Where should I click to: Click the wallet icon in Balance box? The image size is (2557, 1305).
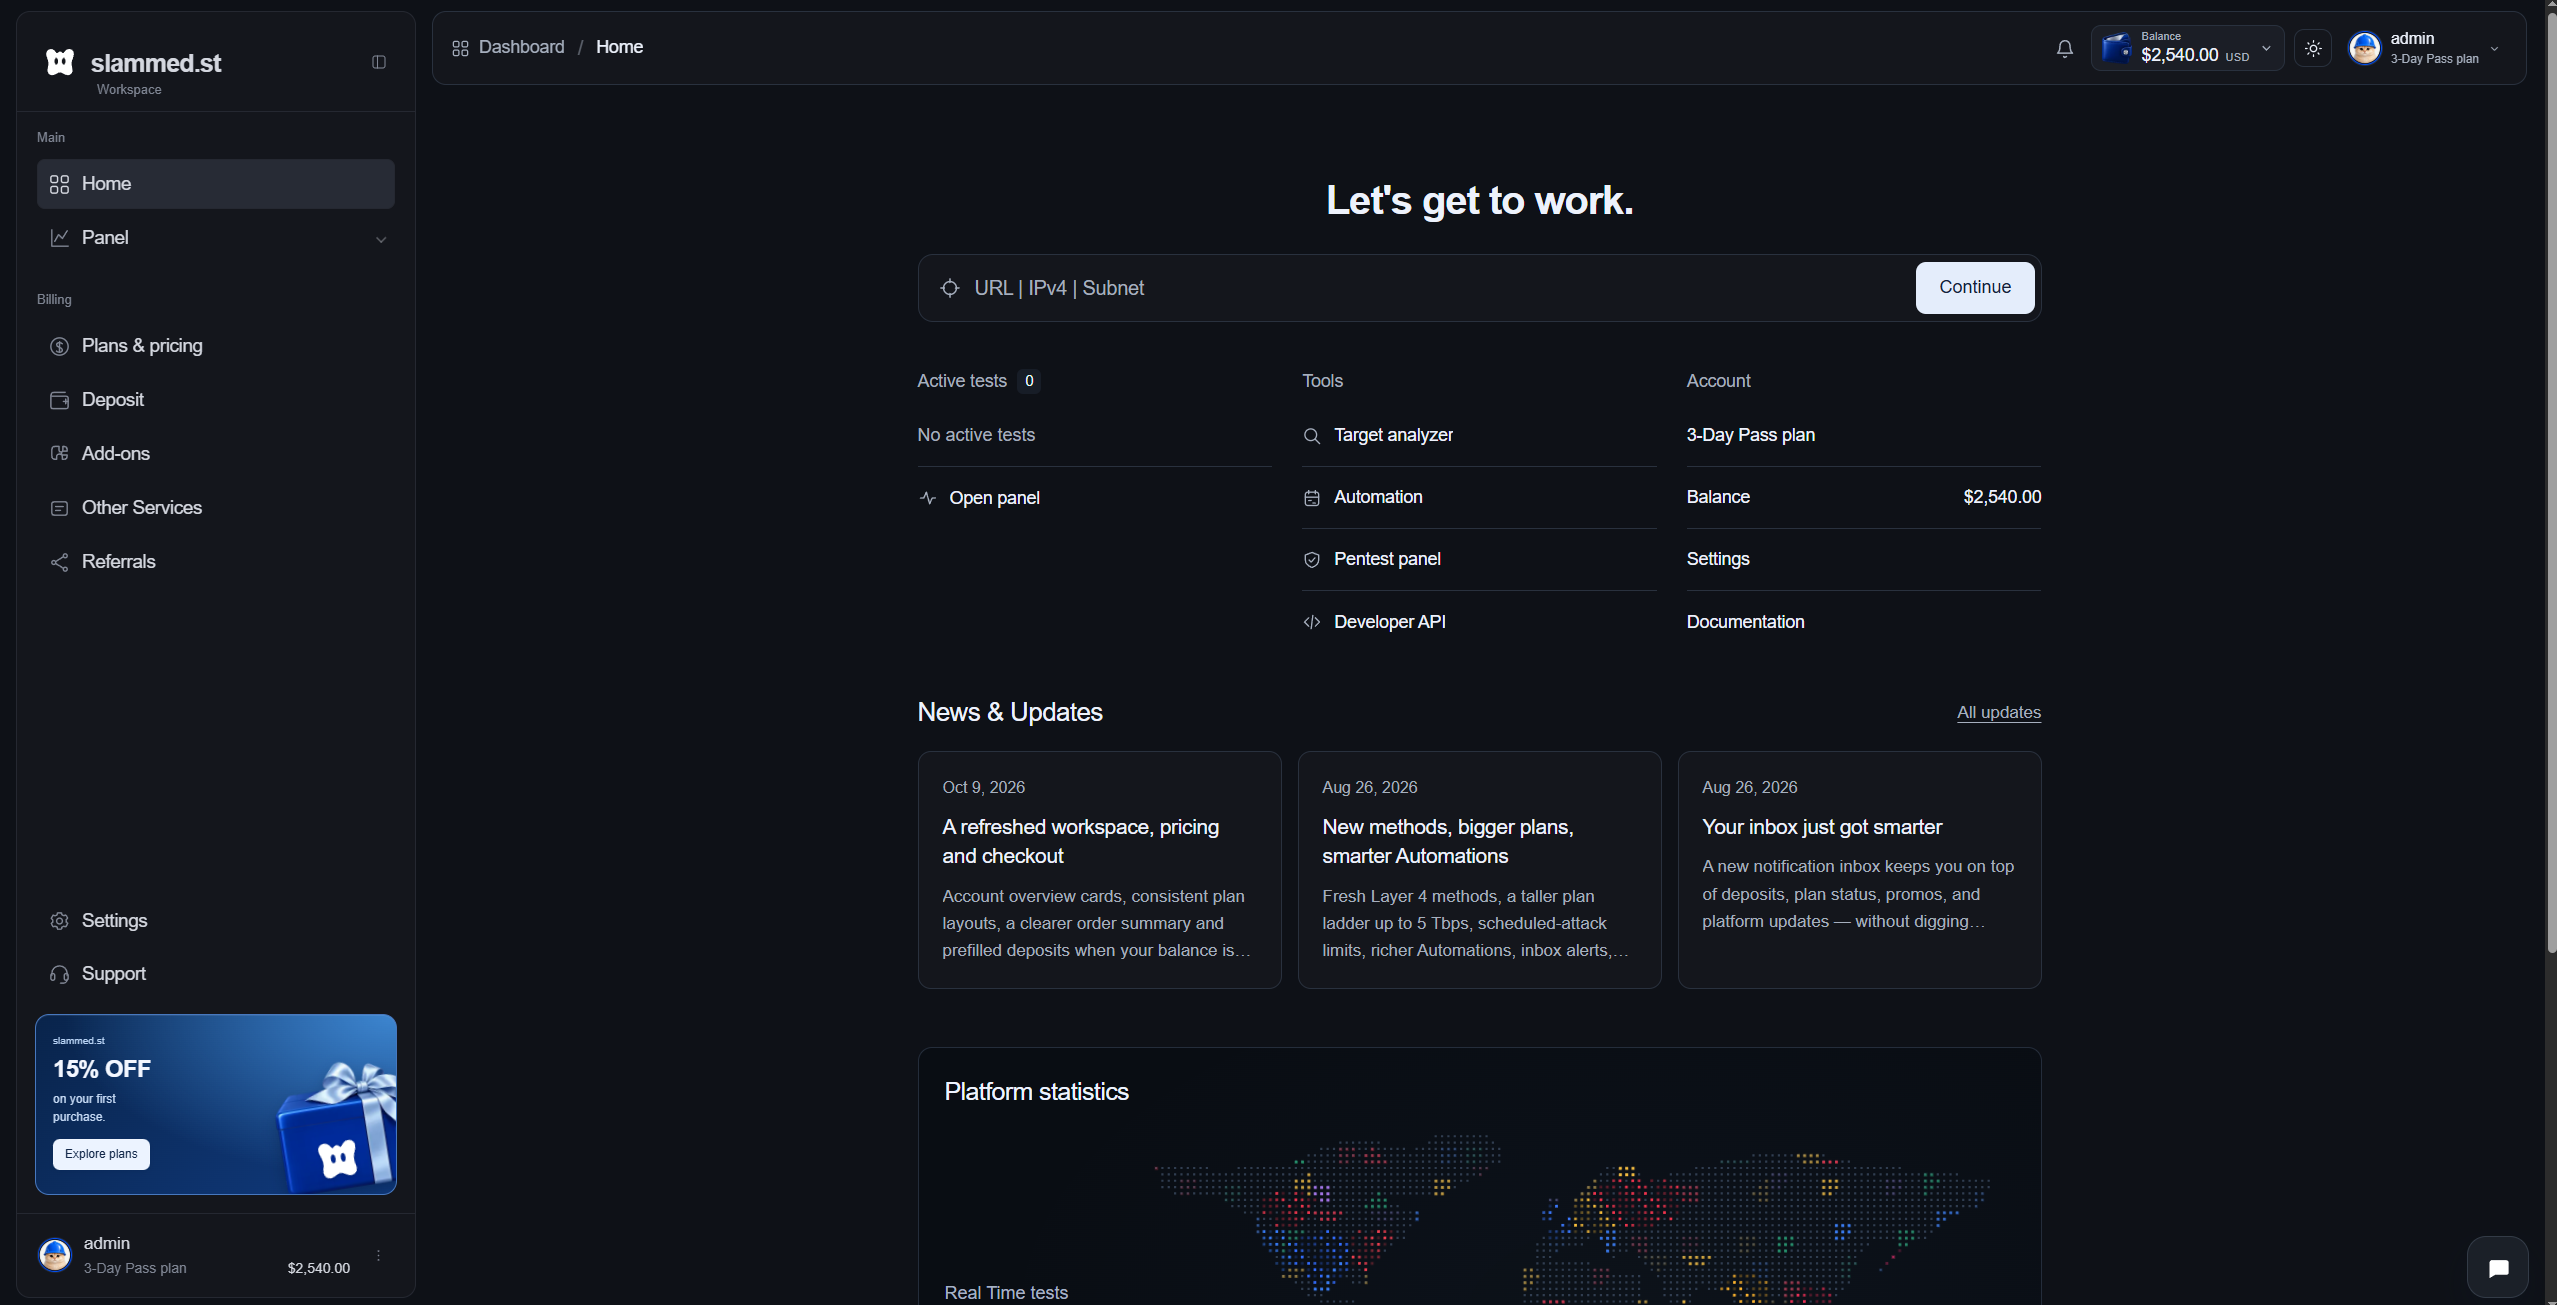coord(2117,48)
